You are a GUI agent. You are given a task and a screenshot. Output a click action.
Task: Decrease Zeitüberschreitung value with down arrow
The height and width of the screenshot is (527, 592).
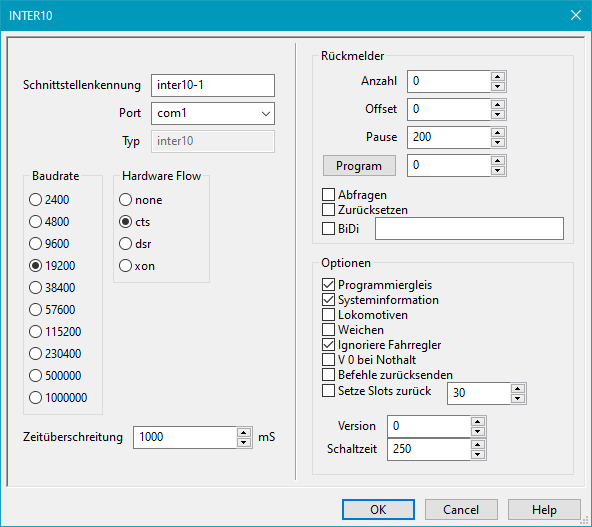(244, 442)
